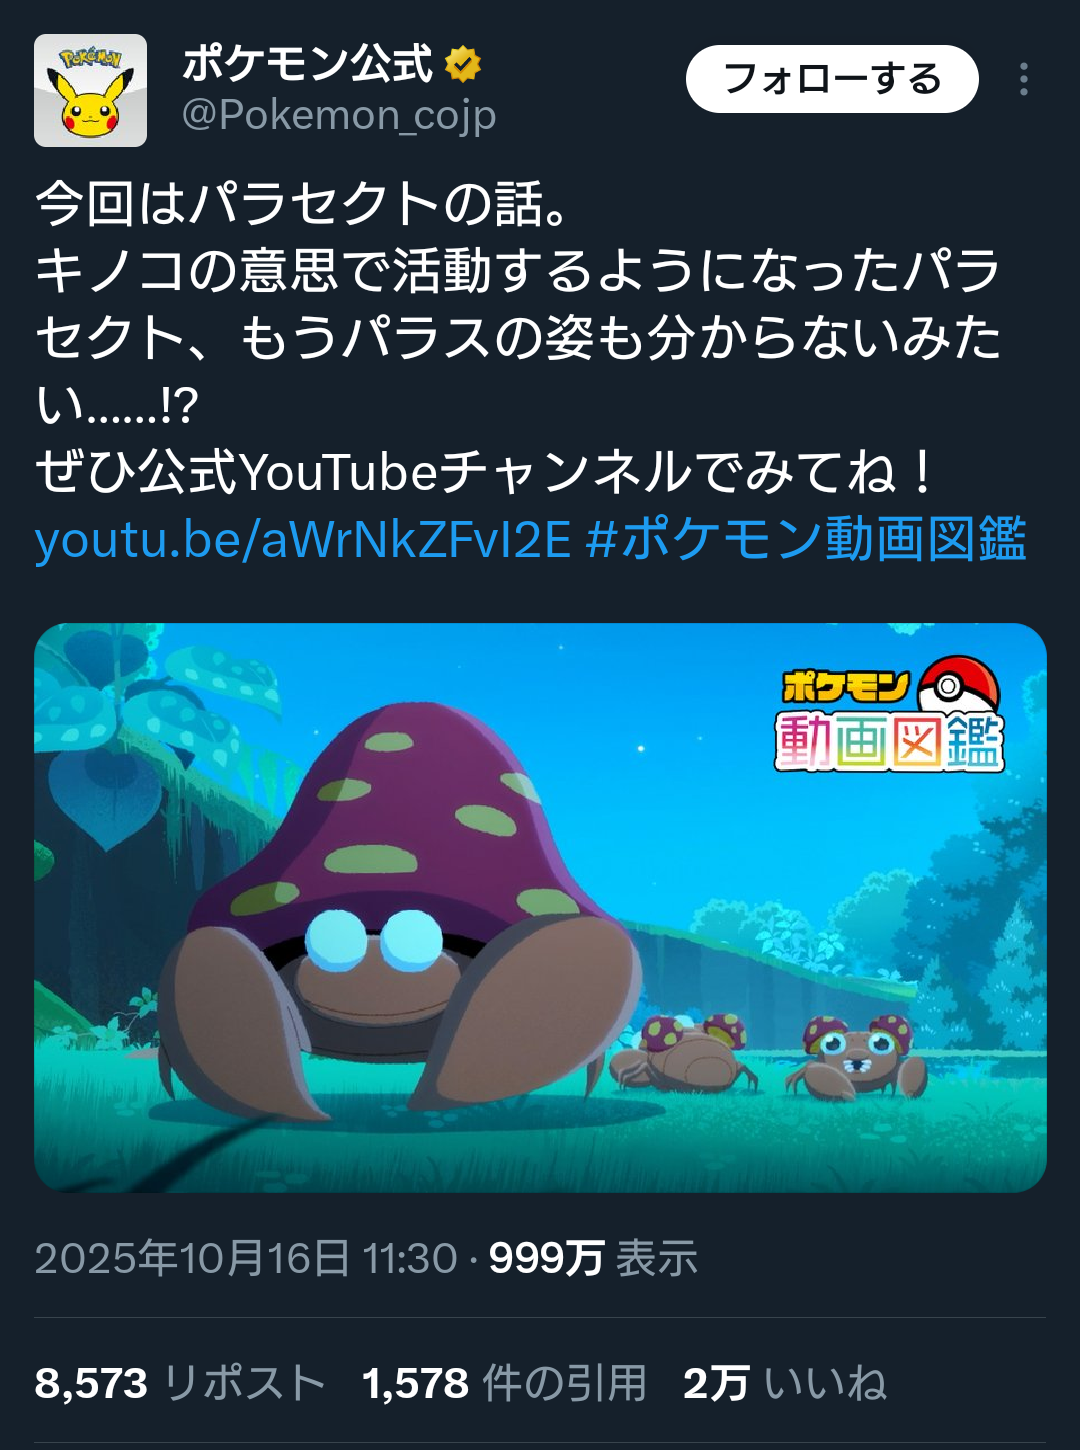Open the ポケモン公式 account name

pos(308,64)
